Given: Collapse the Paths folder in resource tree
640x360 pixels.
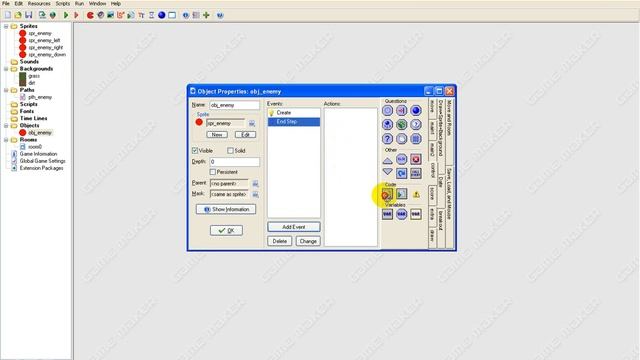Looking at the screenshot, I should click(x=6, y=90).
